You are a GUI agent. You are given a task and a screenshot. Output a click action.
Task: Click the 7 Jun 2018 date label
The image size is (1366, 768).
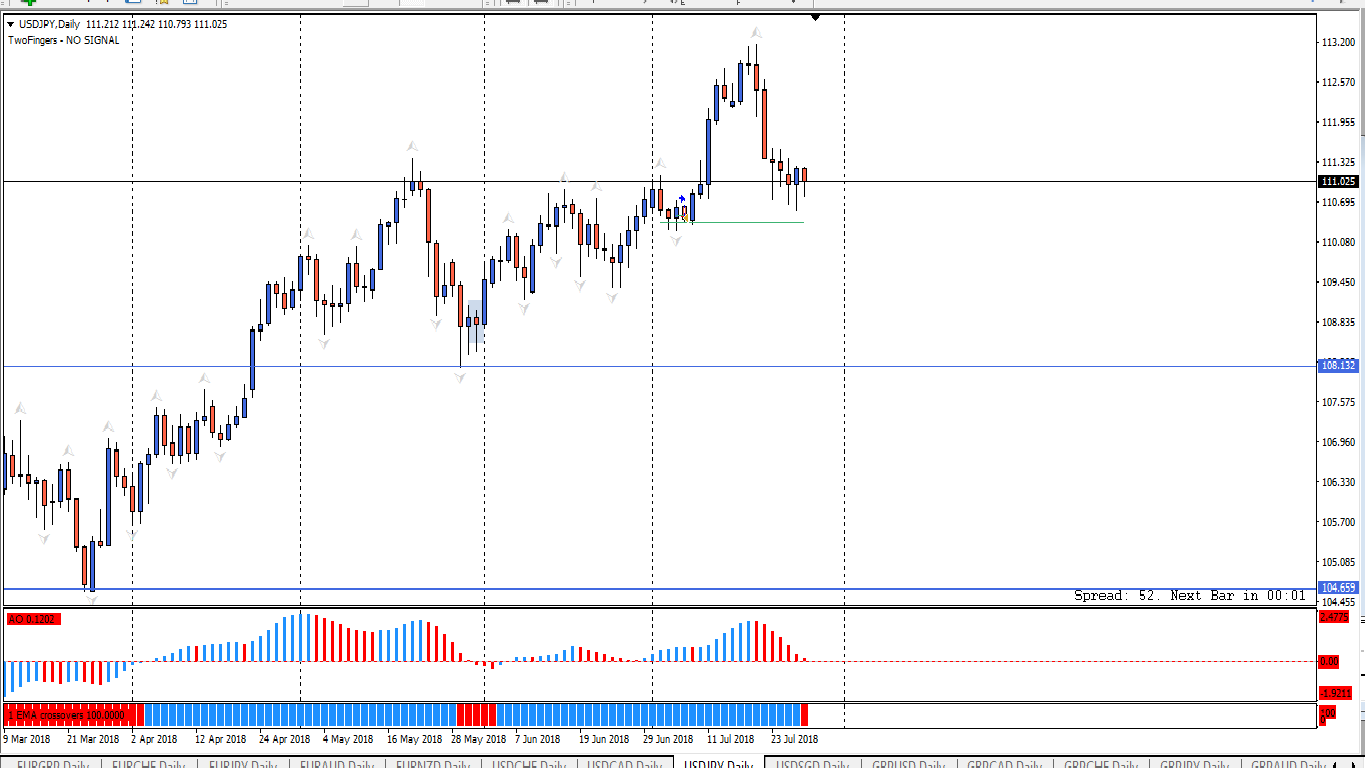[x=537, y=739]
